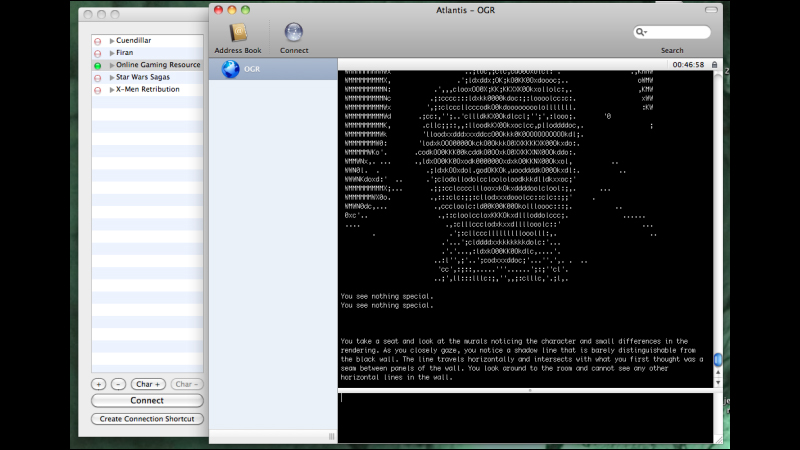The height and width of the screenshot is (450, 800).
Task: Click the scrollbar down arrow in output pane
Action: pyautogui.click(x=718, y=383)
